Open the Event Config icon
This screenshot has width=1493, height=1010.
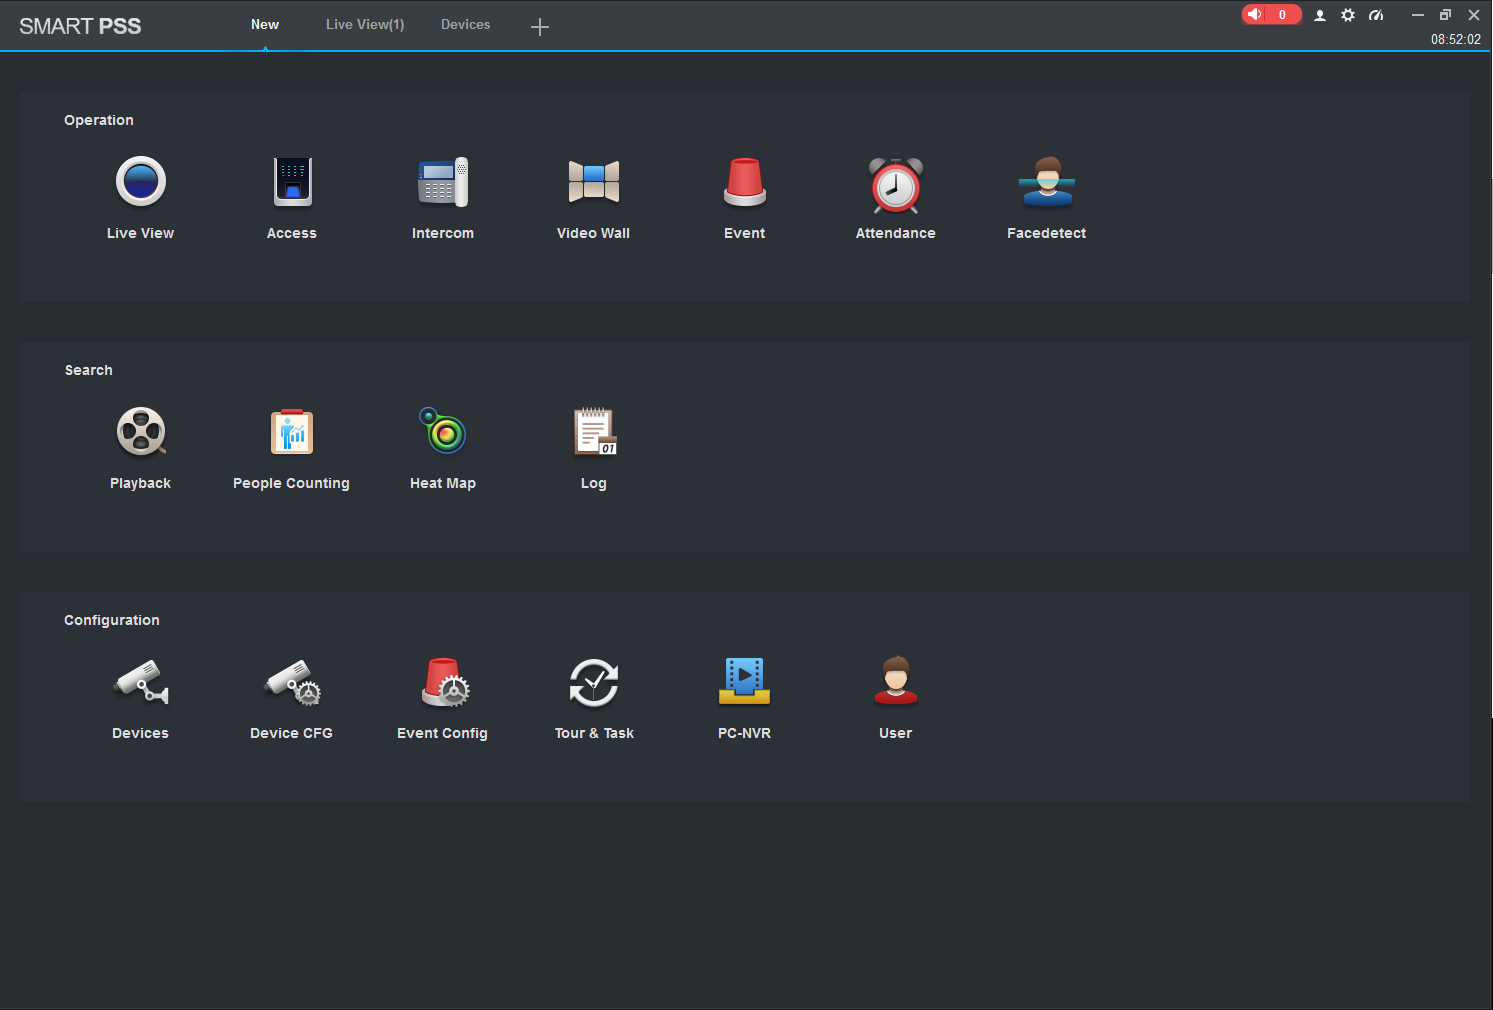445,682
